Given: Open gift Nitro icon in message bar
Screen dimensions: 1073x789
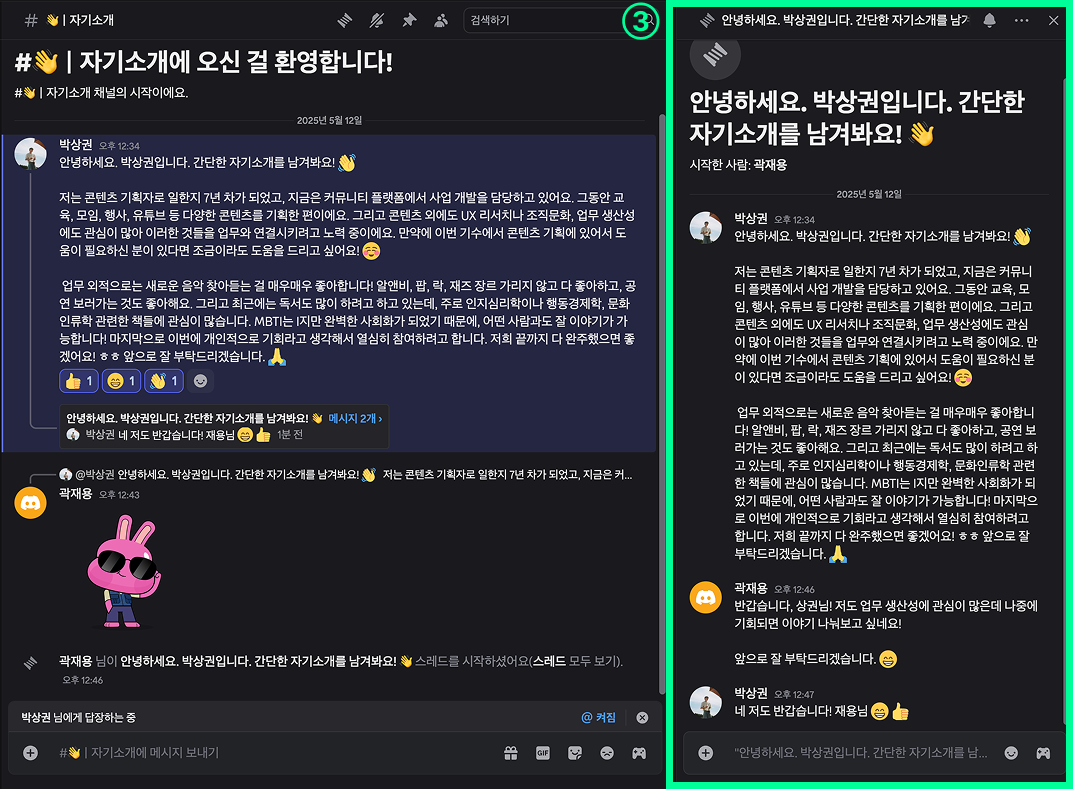Looking at the screenshot, I should pos(510,753).
